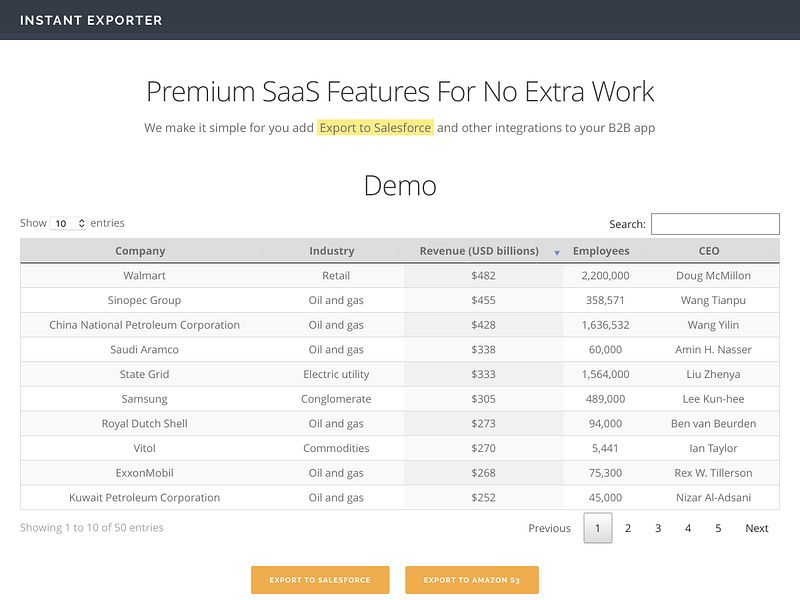The height and width of the screenshot is (600, 800).
Task: Jump to pagination page 4
Action: 688,528
